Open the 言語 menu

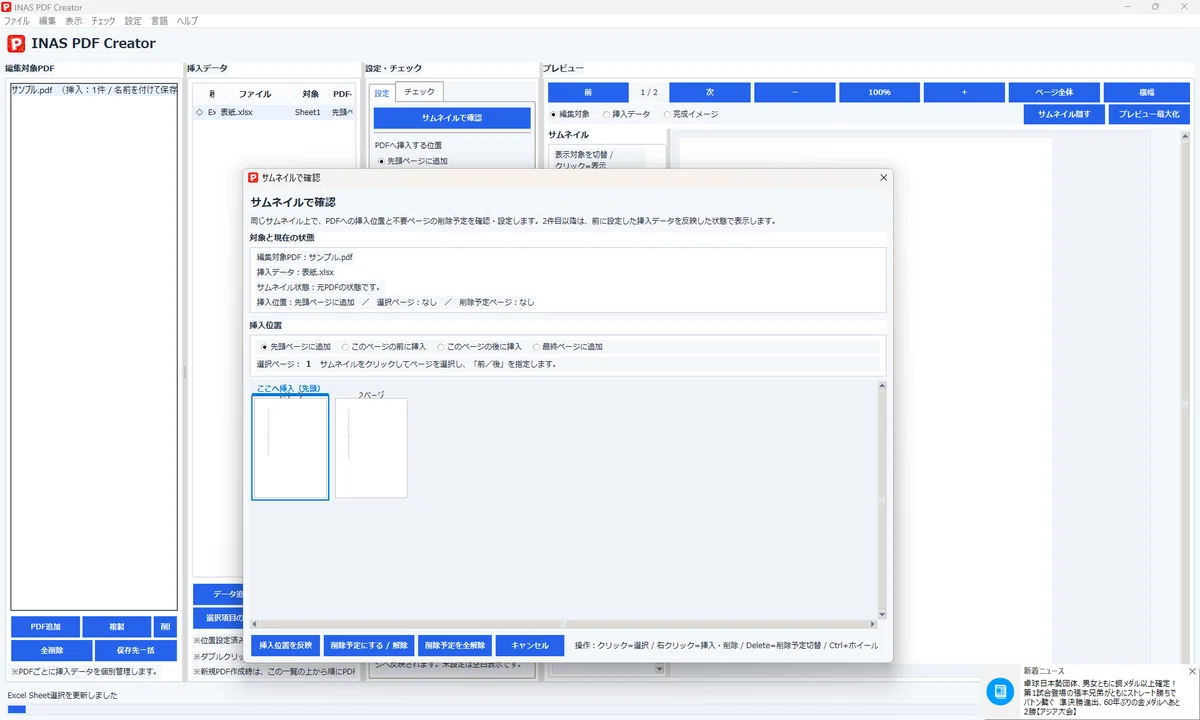[x=160, y=20]
